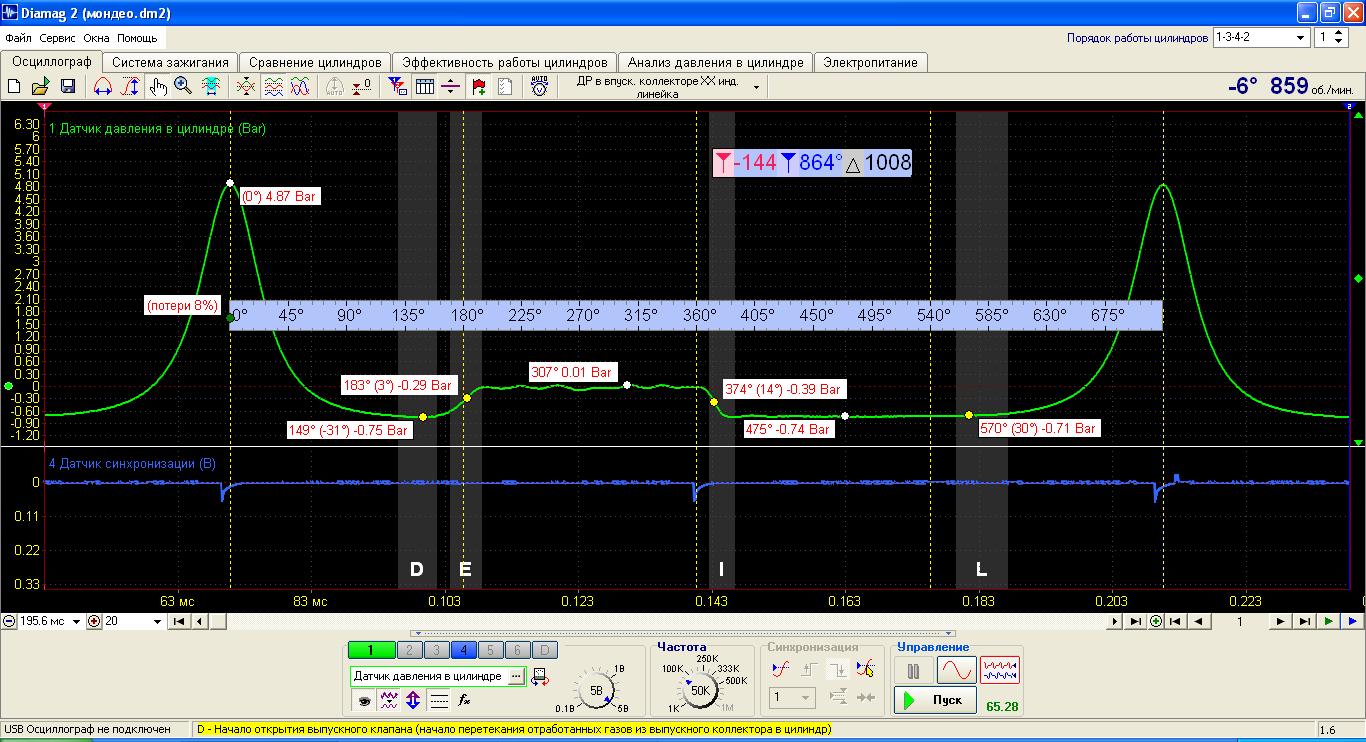Click the AUTO voltage analysis icon

pos(540,87)
